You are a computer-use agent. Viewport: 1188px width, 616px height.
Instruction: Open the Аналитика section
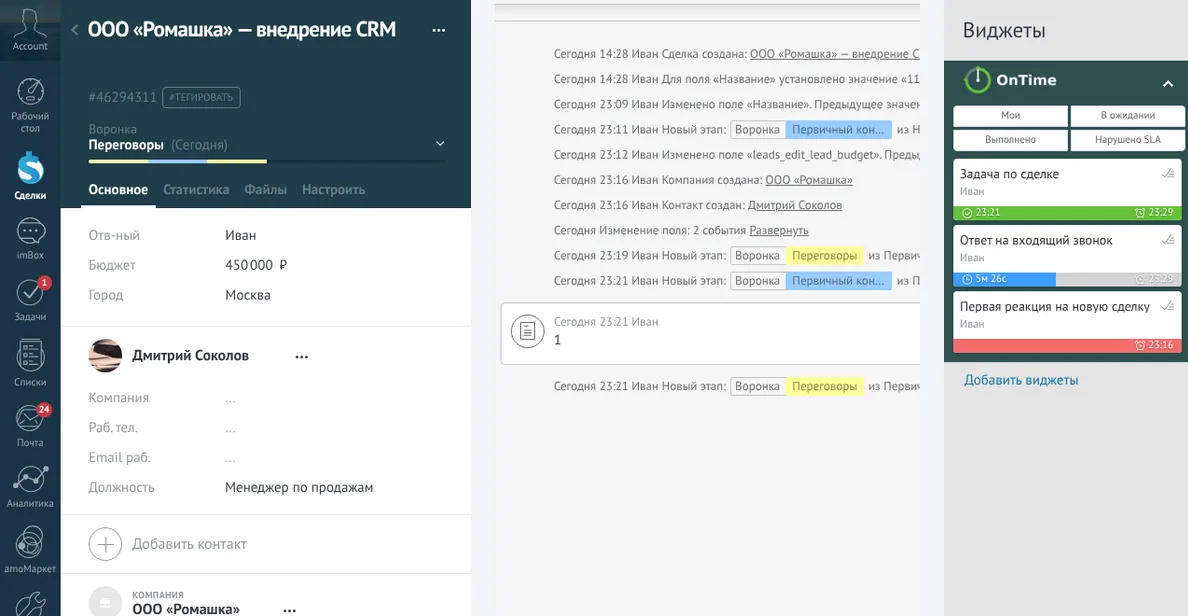point(30,486)
